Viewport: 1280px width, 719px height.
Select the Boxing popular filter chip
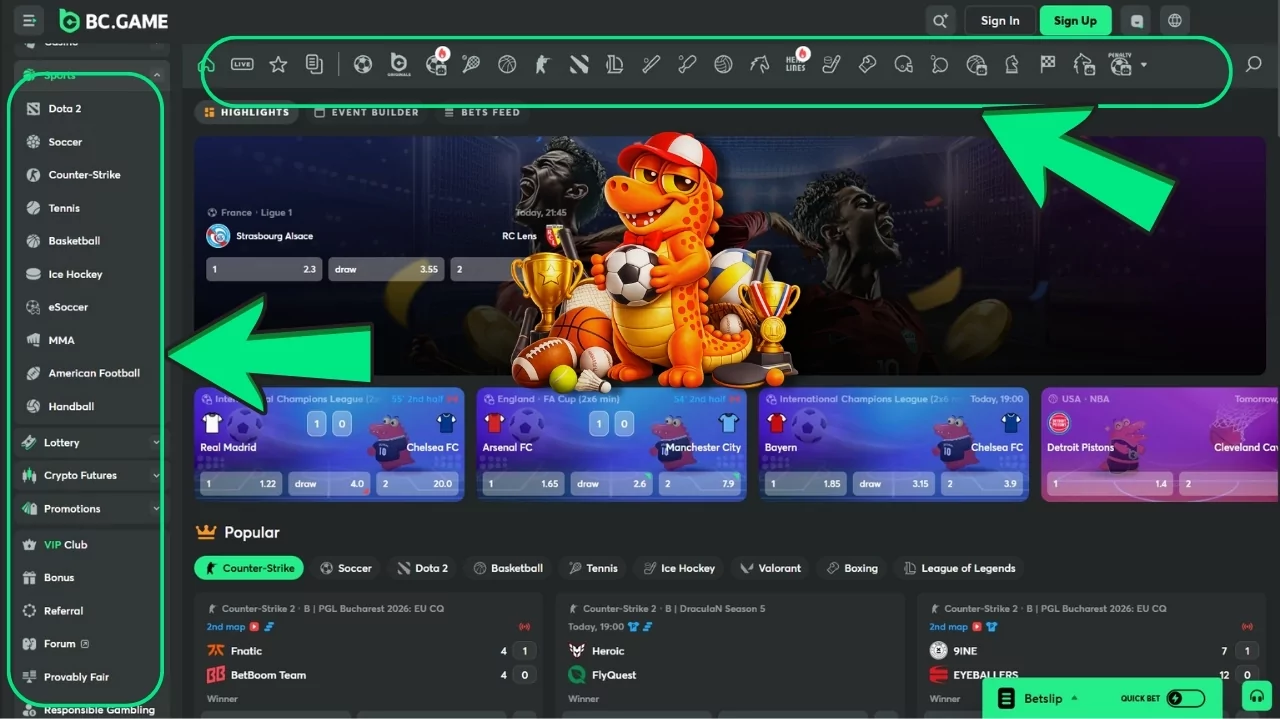[852, 568]
